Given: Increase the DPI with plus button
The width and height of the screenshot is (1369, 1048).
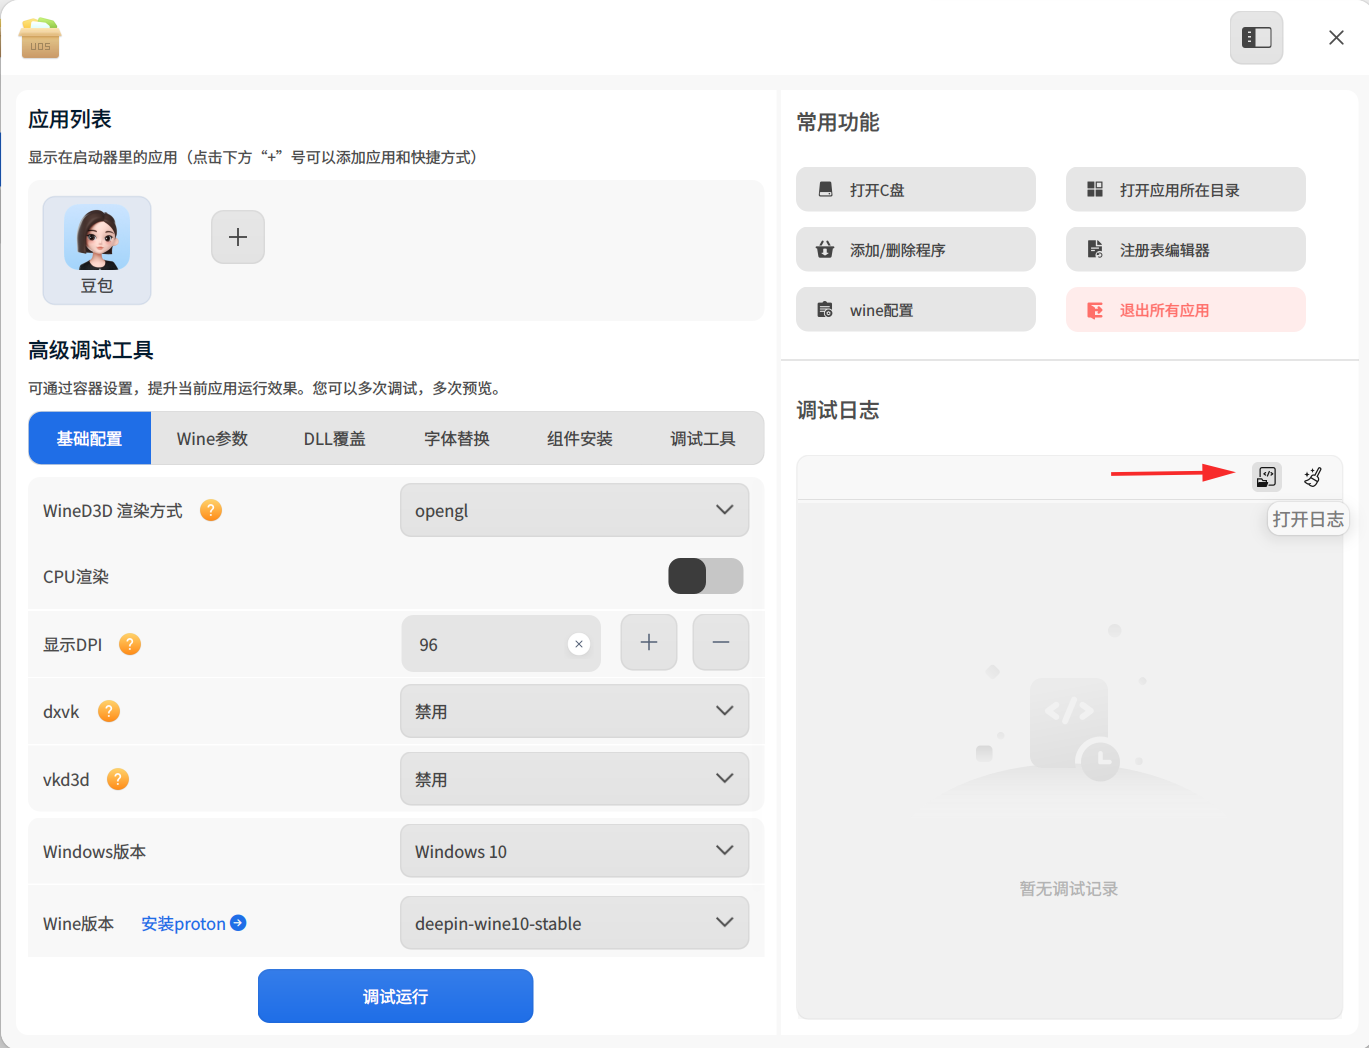Looking at the screenshot, I should point(649,642).
